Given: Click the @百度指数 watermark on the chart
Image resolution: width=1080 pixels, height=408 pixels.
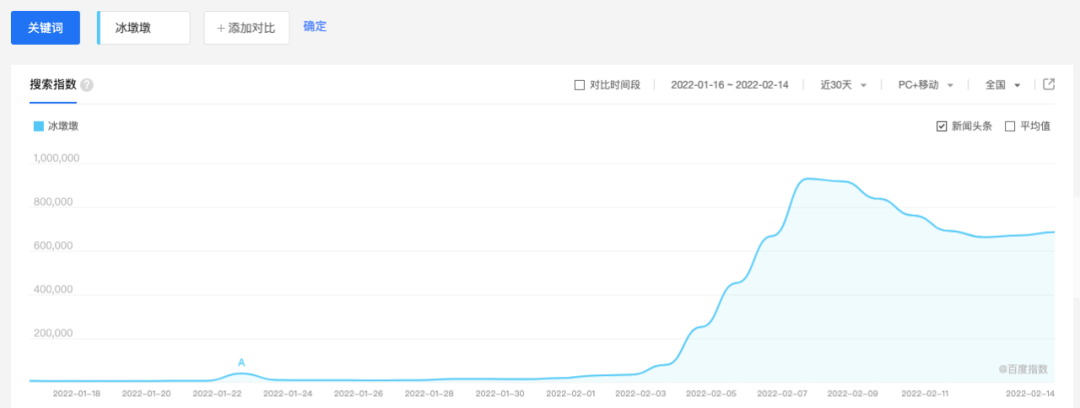Looking at the screenshot, I should tap(1022, 369).
